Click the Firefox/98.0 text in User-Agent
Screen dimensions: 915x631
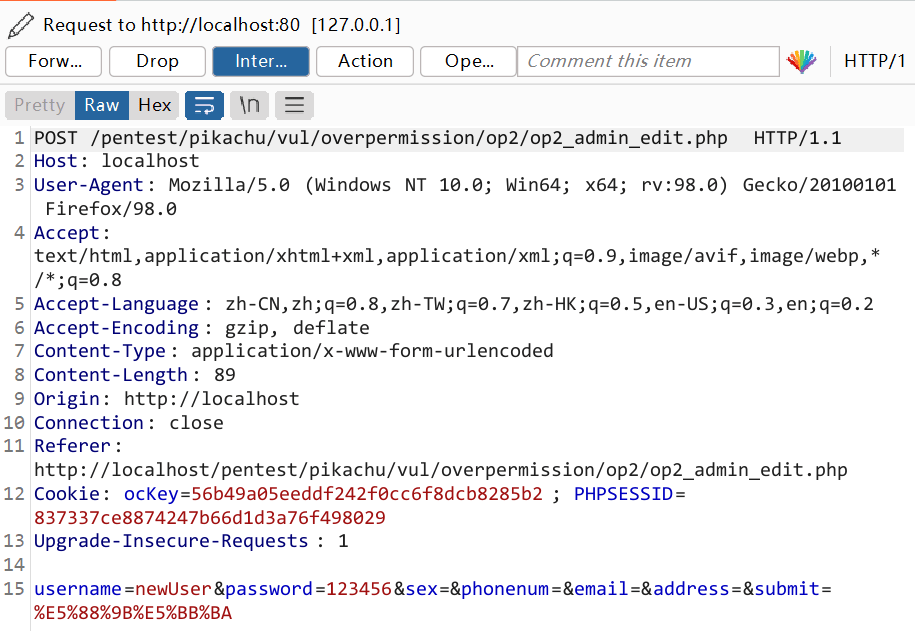111,209
